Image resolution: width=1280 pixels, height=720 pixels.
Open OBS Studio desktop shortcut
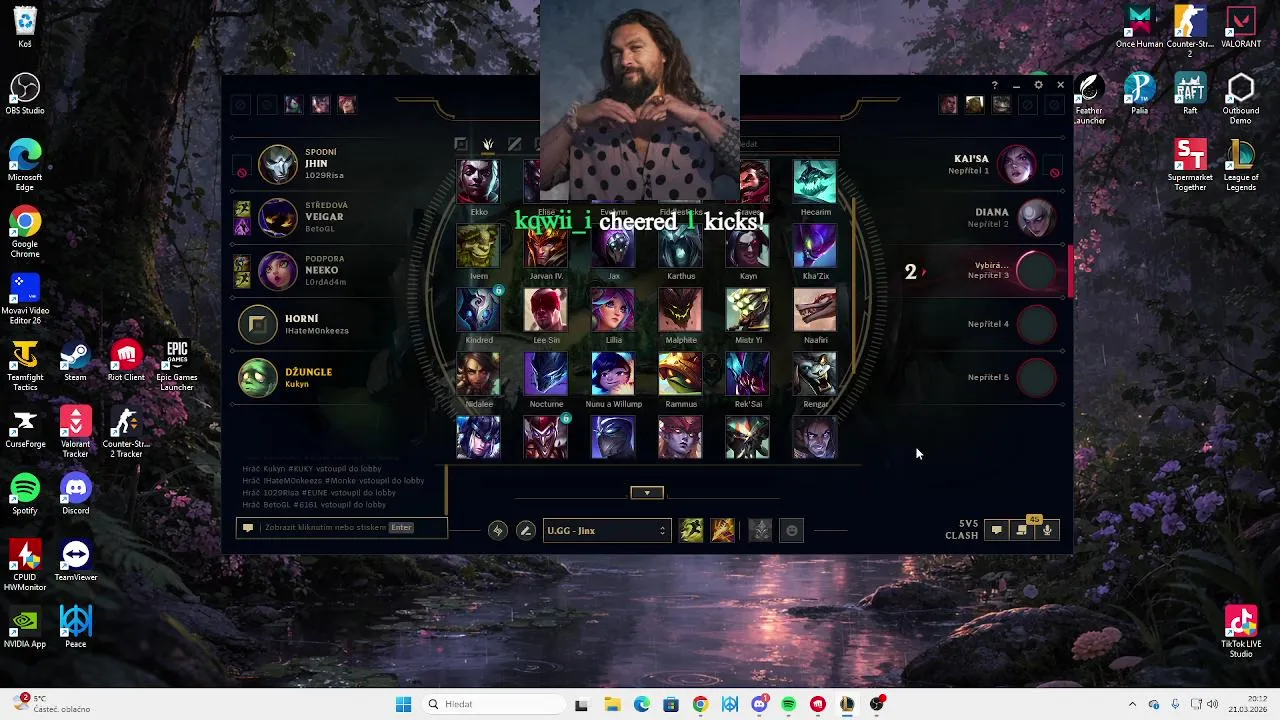tap(25, 94)
